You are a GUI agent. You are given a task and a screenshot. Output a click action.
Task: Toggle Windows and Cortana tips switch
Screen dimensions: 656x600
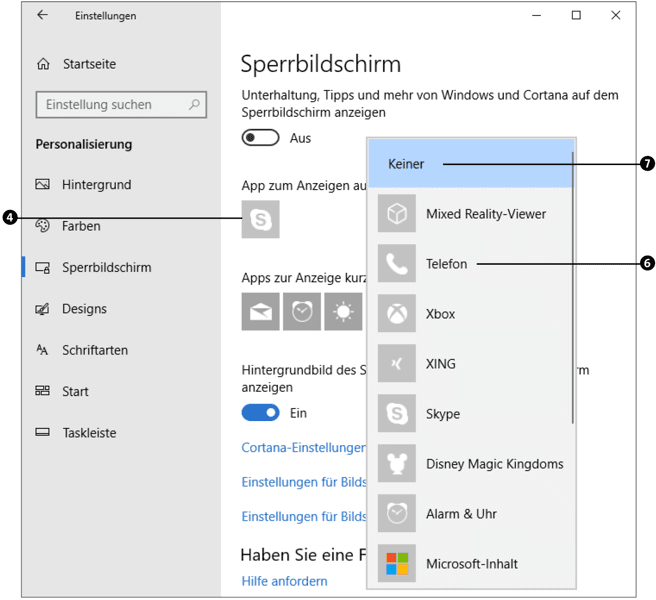pyautogui.click(x=260, y=138)
